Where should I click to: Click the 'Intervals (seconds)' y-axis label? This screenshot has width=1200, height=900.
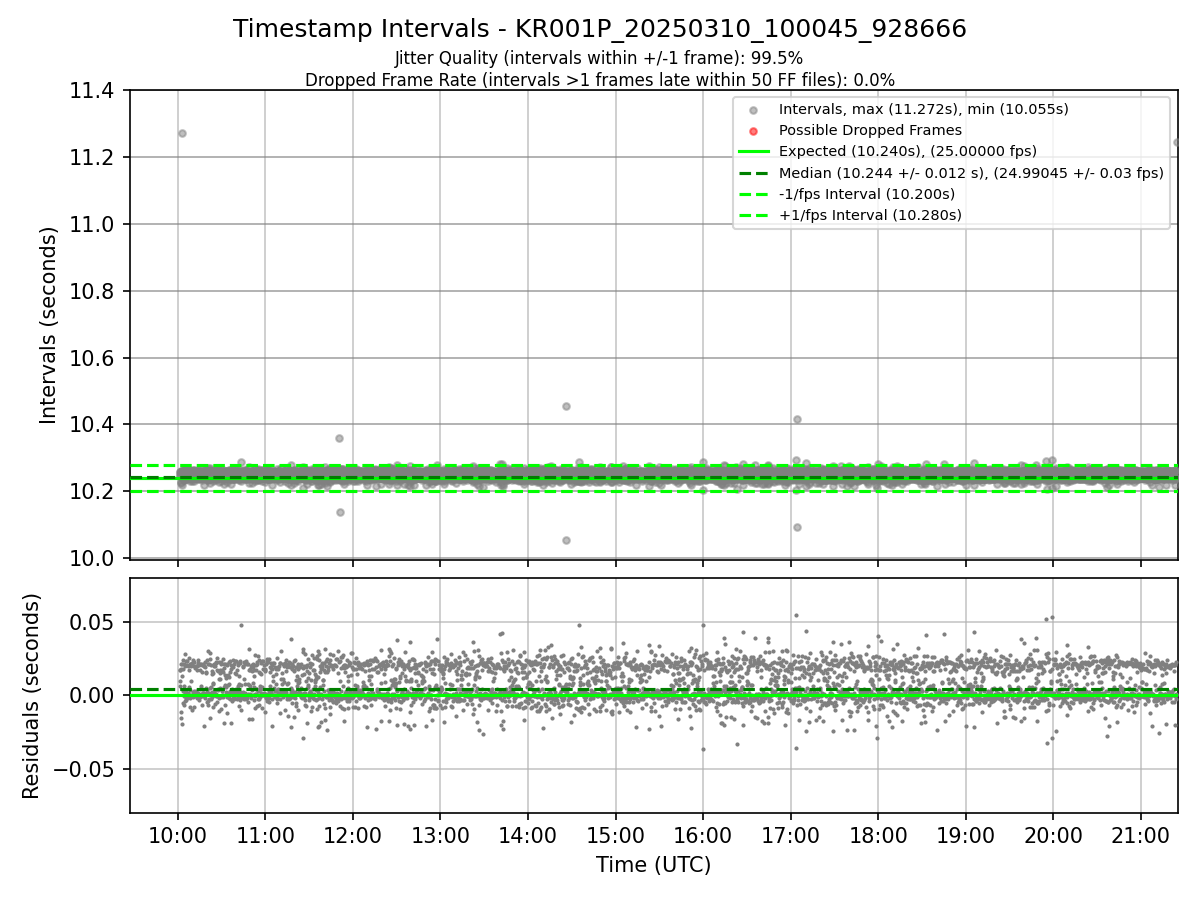coord(49,325)
